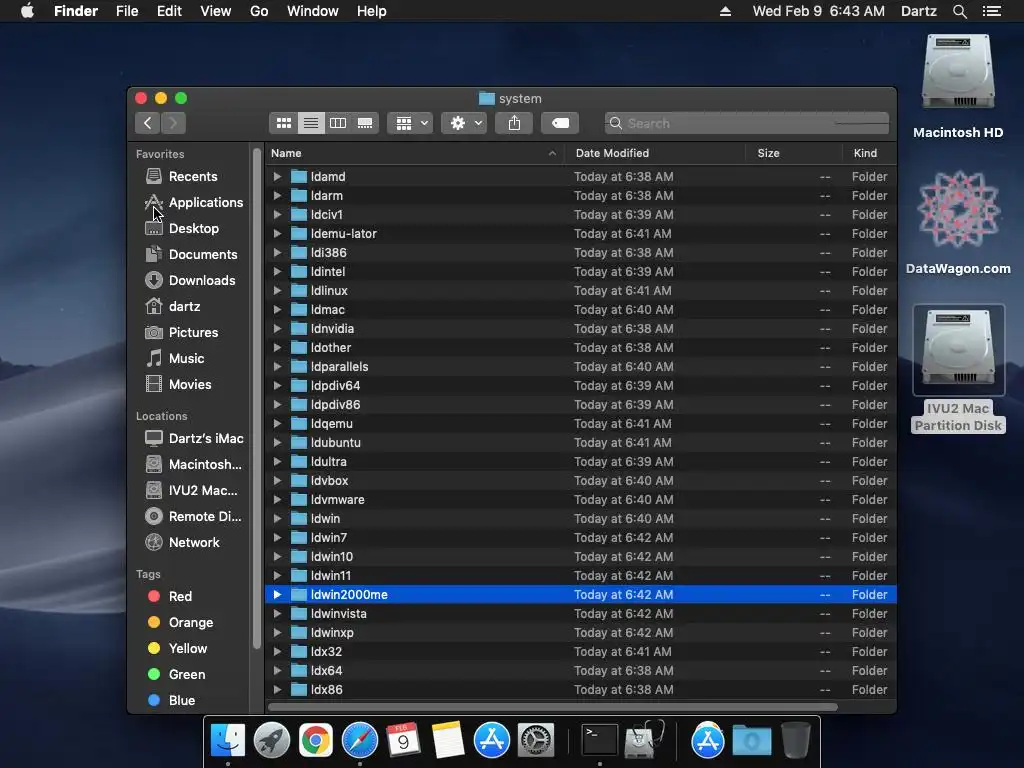Expand the ldx86 folder disclosure triangle
The image size is (1024, 768).
point(277,690)
